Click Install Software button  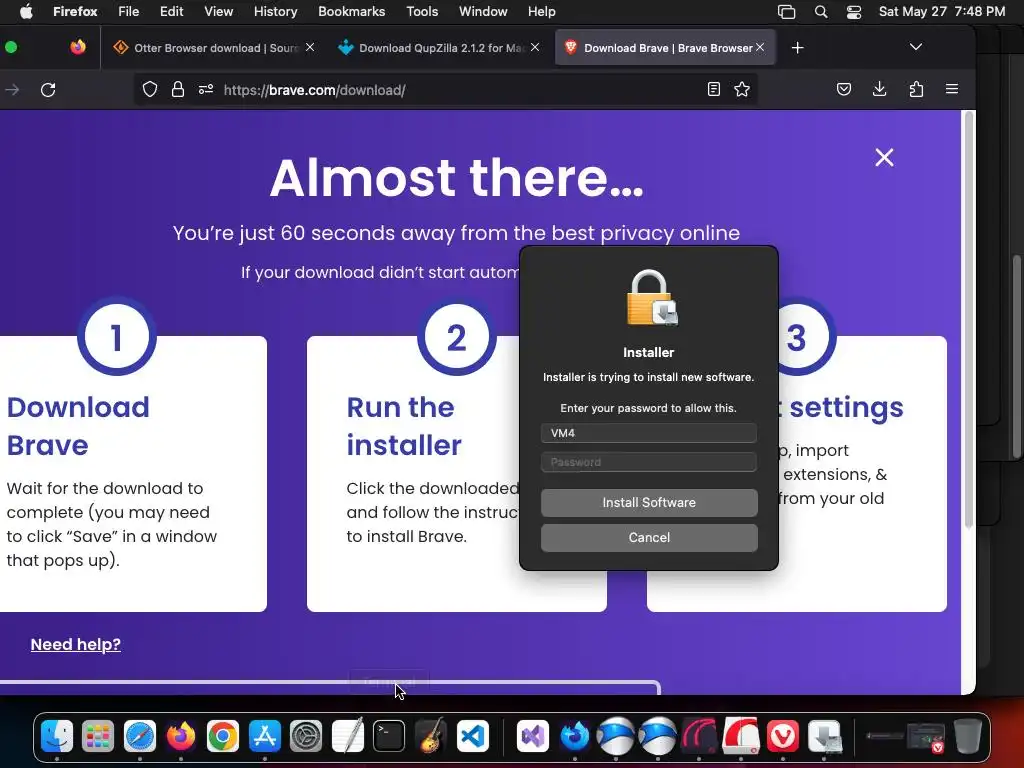coord(649,503)
